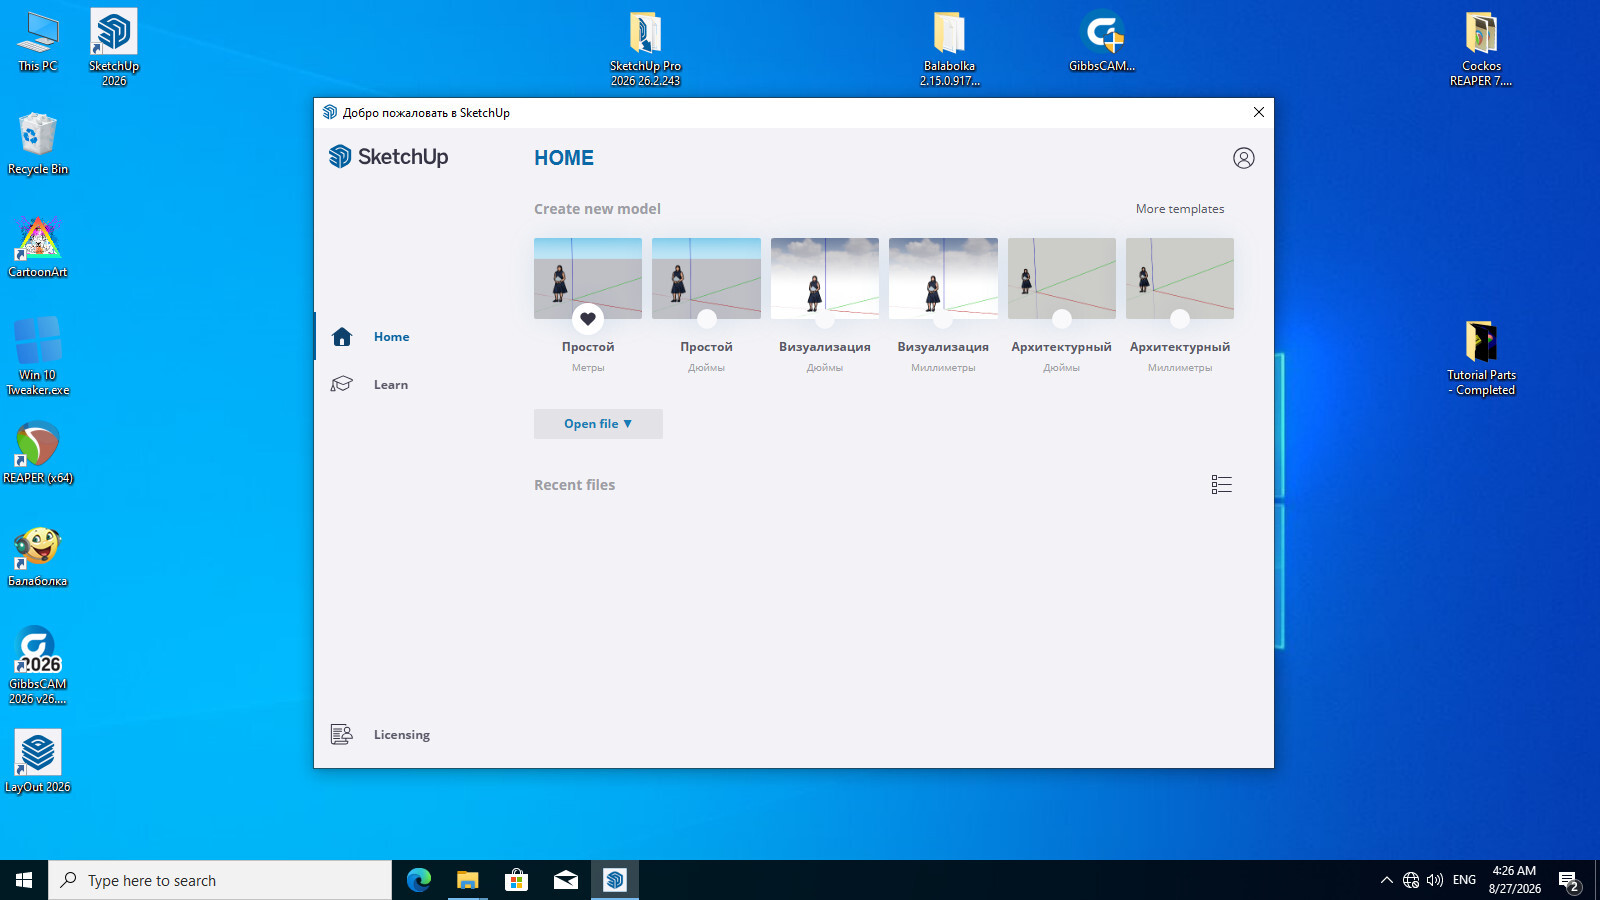
Task: Open Mail app from taskbar
Action: point(565,880)
